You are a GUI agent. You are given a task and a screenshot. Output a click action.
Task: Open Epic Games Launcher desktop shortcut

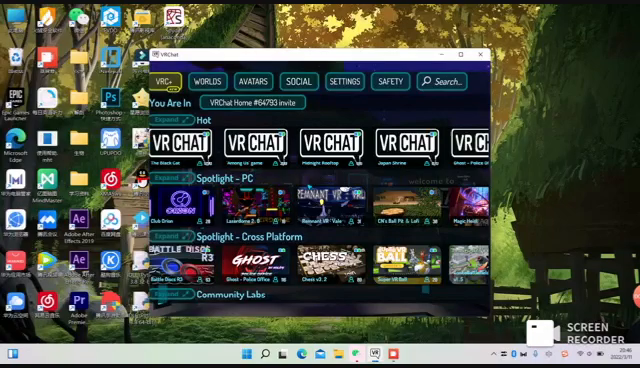point(16,103)
